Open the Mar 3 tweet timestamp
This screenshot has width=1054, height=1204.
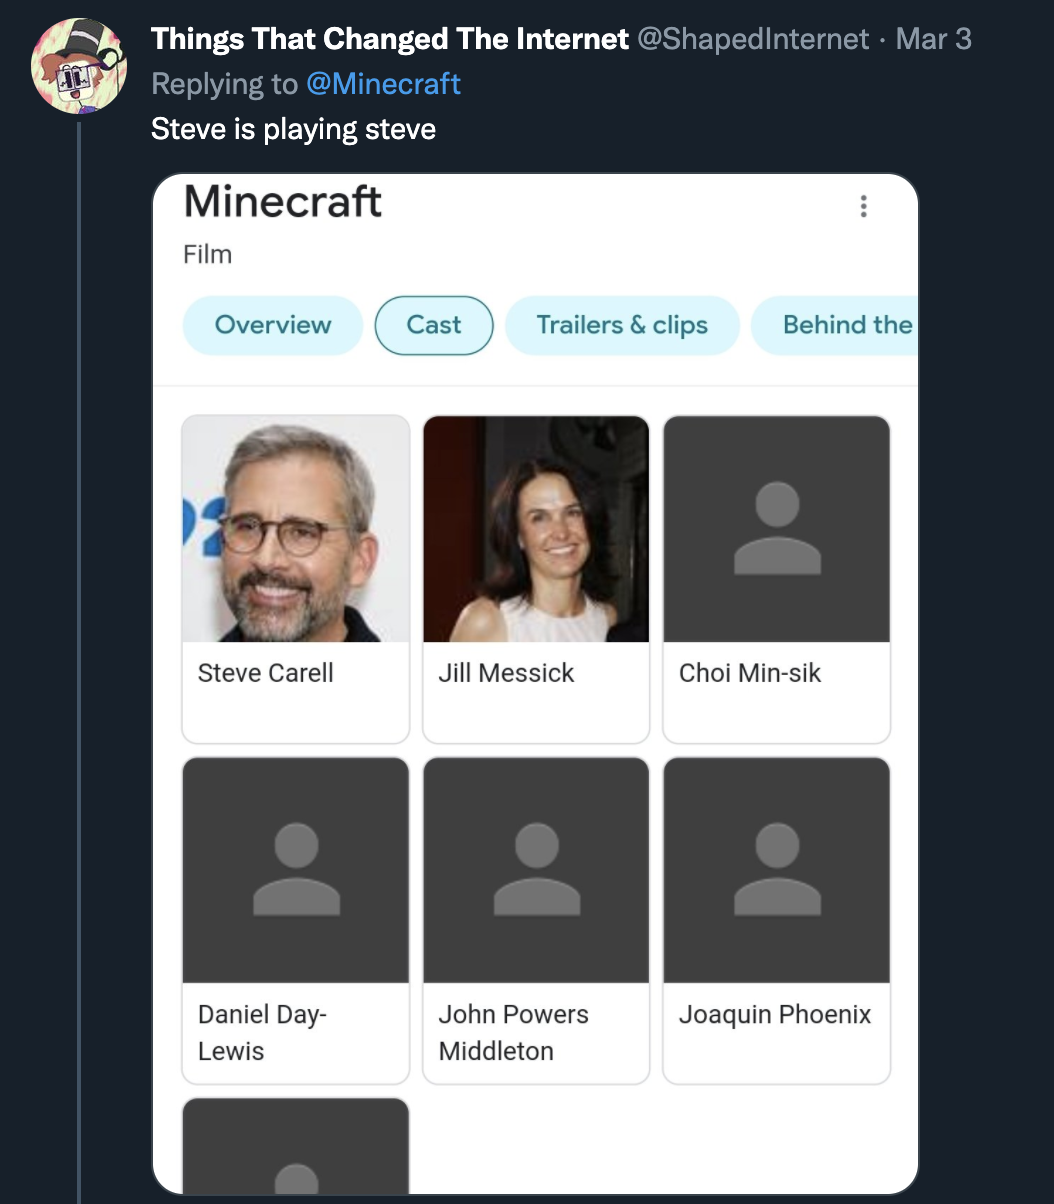coord(934,39)
